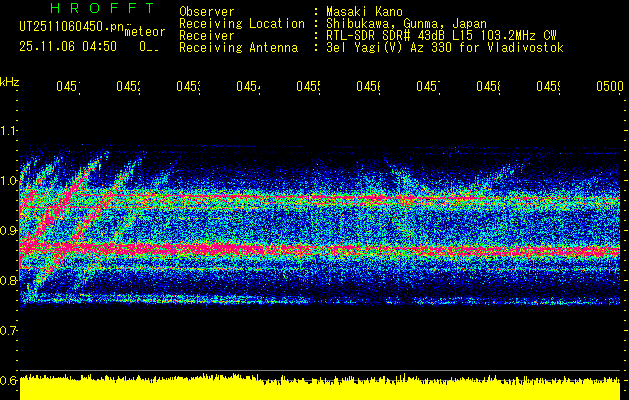Click the 0.7 kHz frequency tick label
The width and height of the screenshot is (629, 400).
coord(8,331)
